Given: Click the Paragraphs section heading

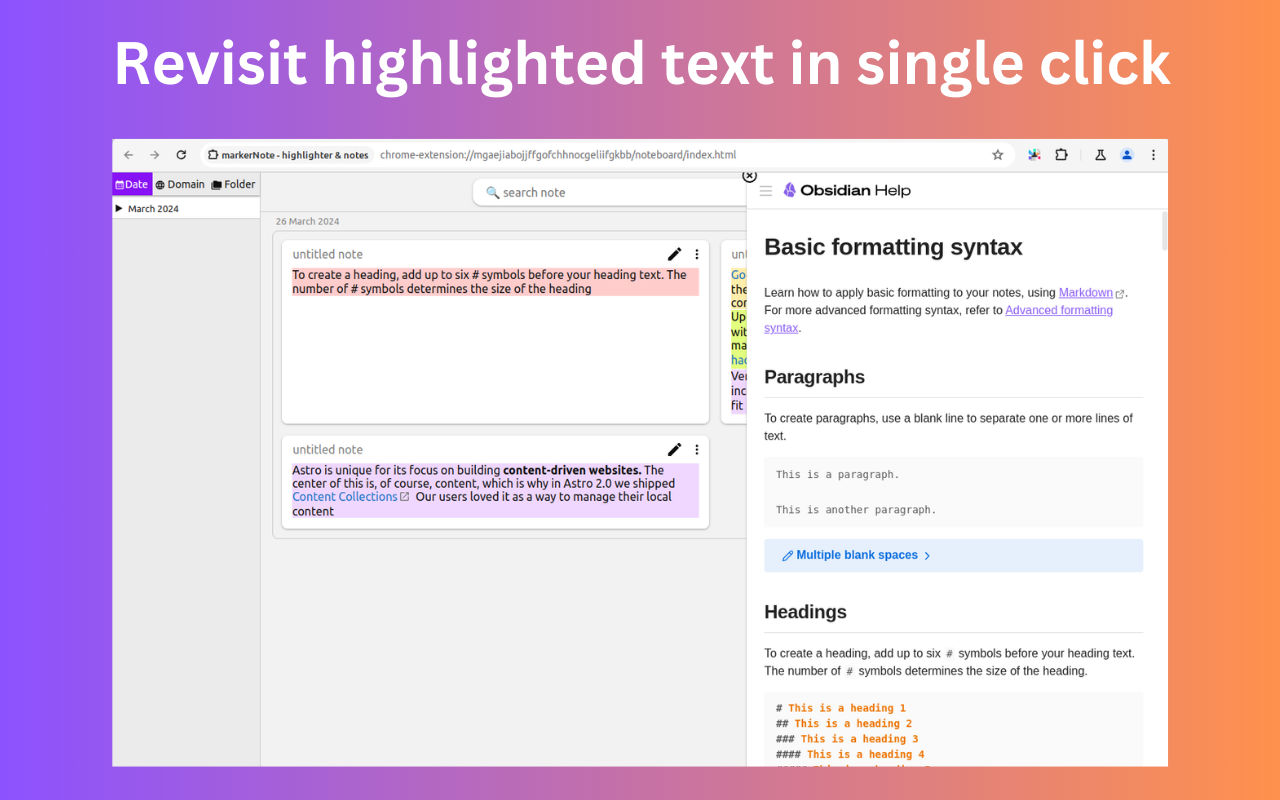Looking at the screenshot, I should [814, 377].
